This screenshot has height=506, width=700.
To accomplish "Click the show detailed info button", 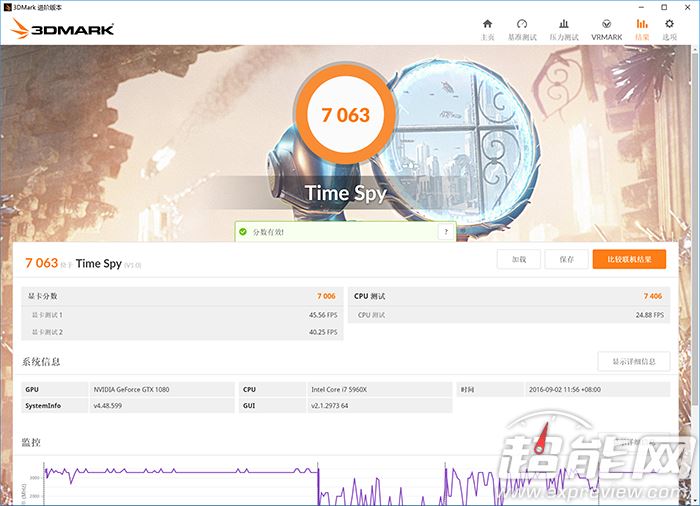I will pyautogui.click(x=633, y=361).
